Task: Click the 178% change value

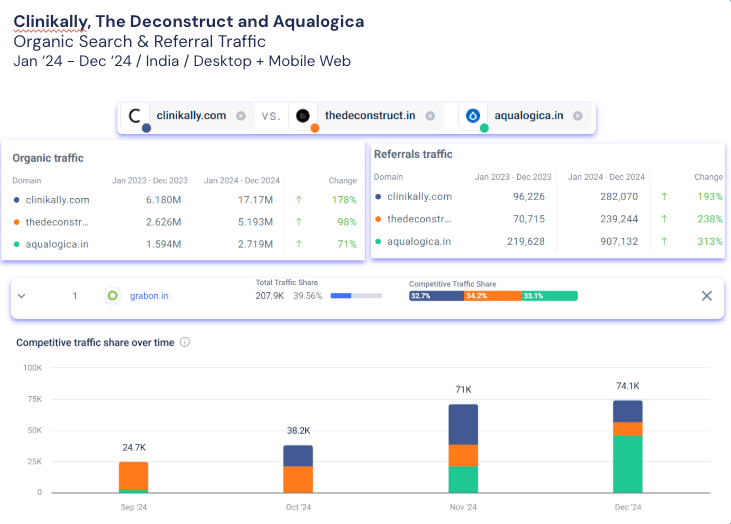Action: 344,200
